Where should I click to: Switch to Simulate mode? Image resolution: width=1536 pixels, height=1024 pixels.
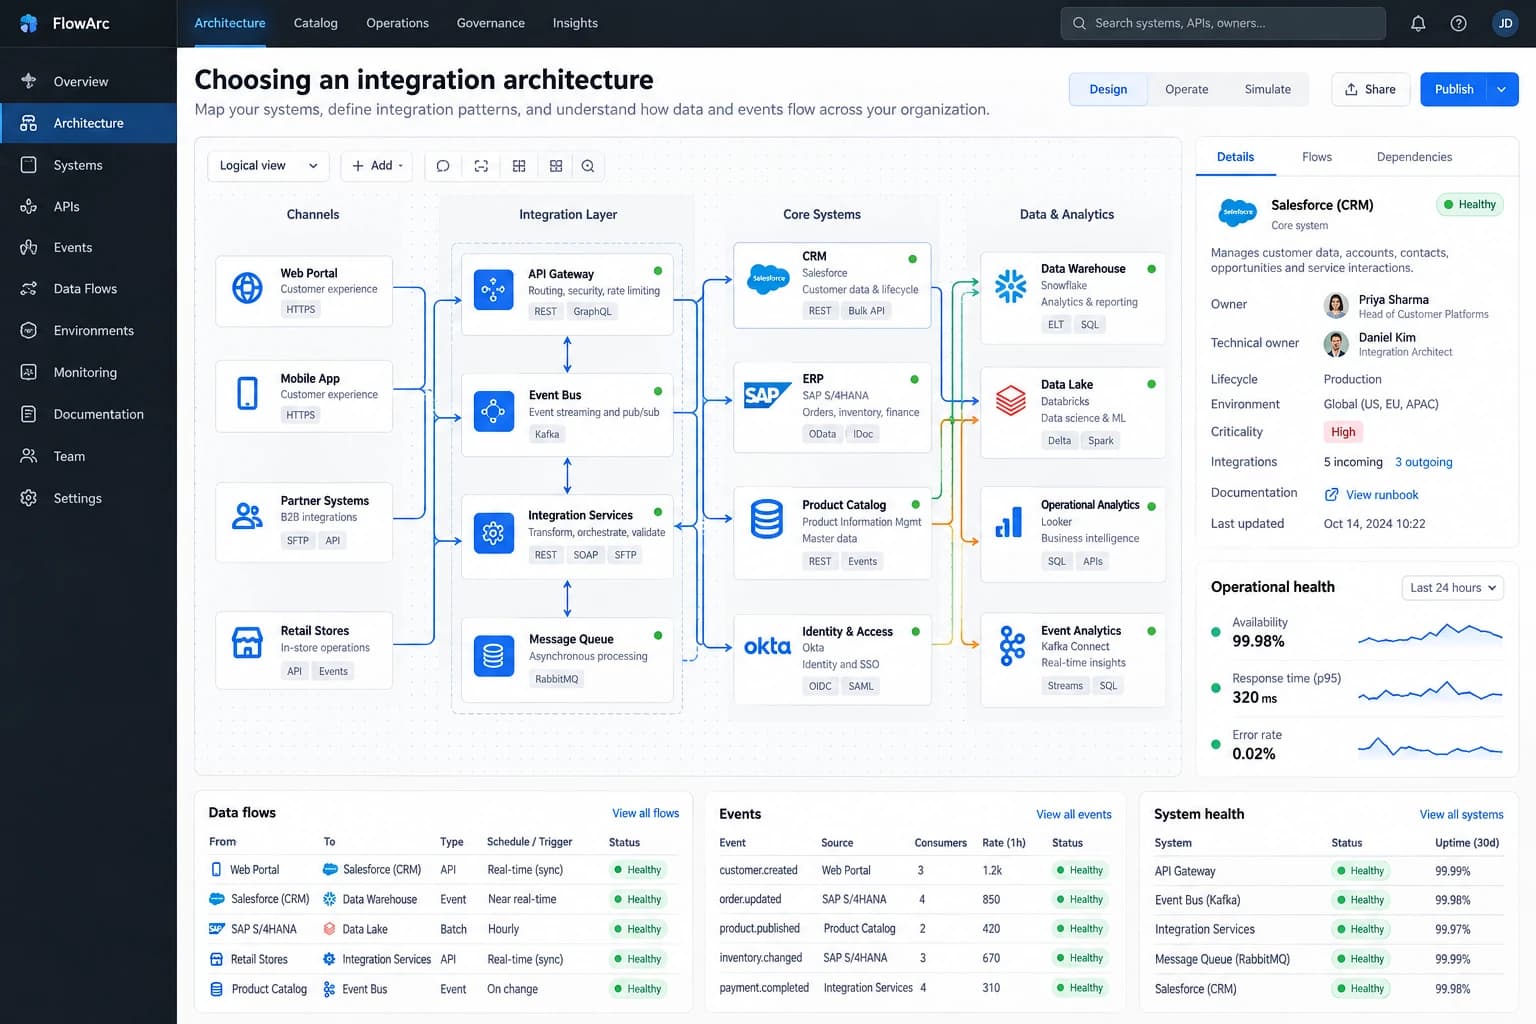[1267, 89]
